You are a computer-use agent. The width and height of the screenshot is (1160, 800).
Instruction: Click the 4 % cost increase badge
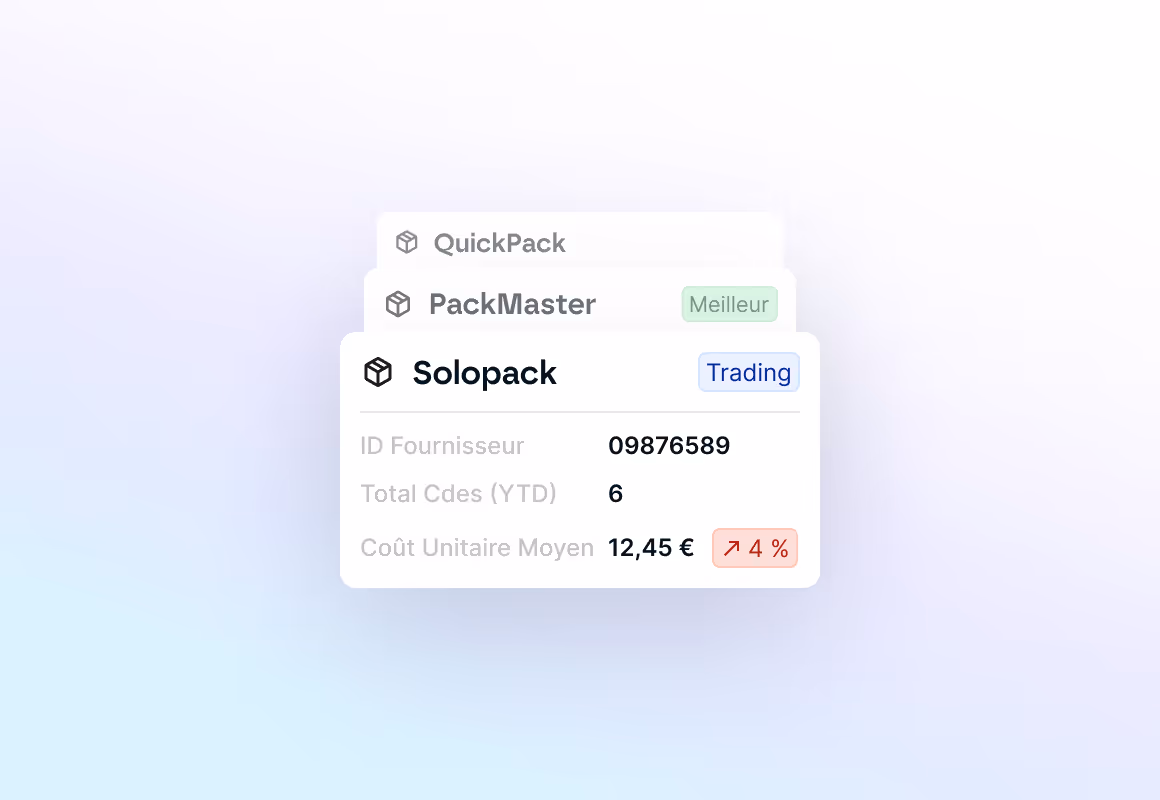pyautogui.click(x=755, y=548)
